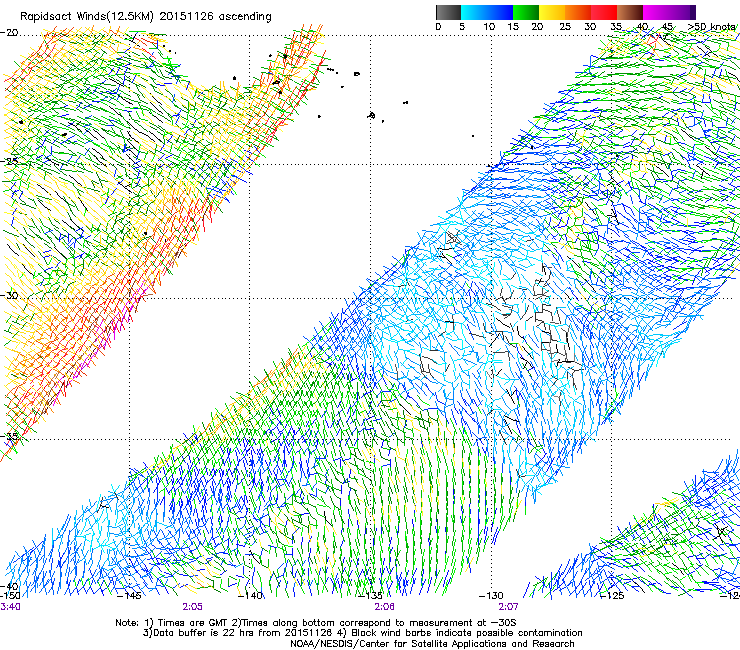Click the -140 longitude label
This screenshot has width=740, height=650.
click(250, 595)
